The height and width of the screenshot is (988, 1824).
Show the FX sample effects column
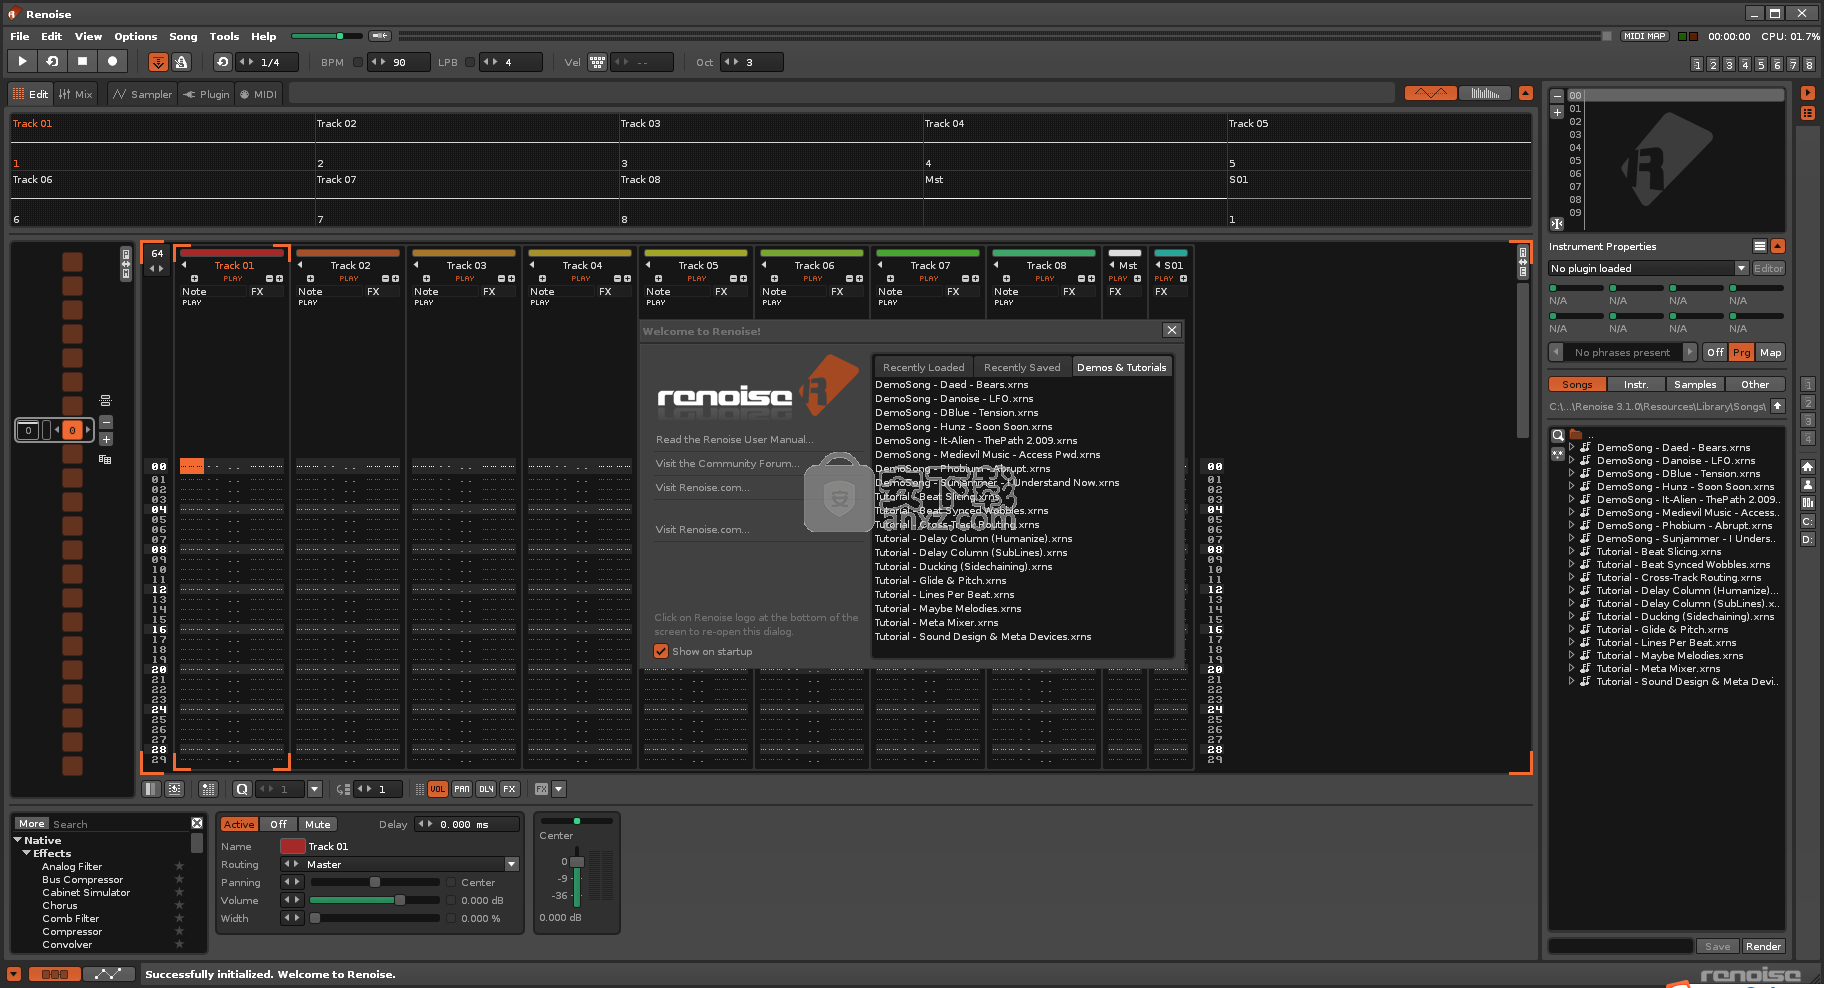(x=509, y=789)
